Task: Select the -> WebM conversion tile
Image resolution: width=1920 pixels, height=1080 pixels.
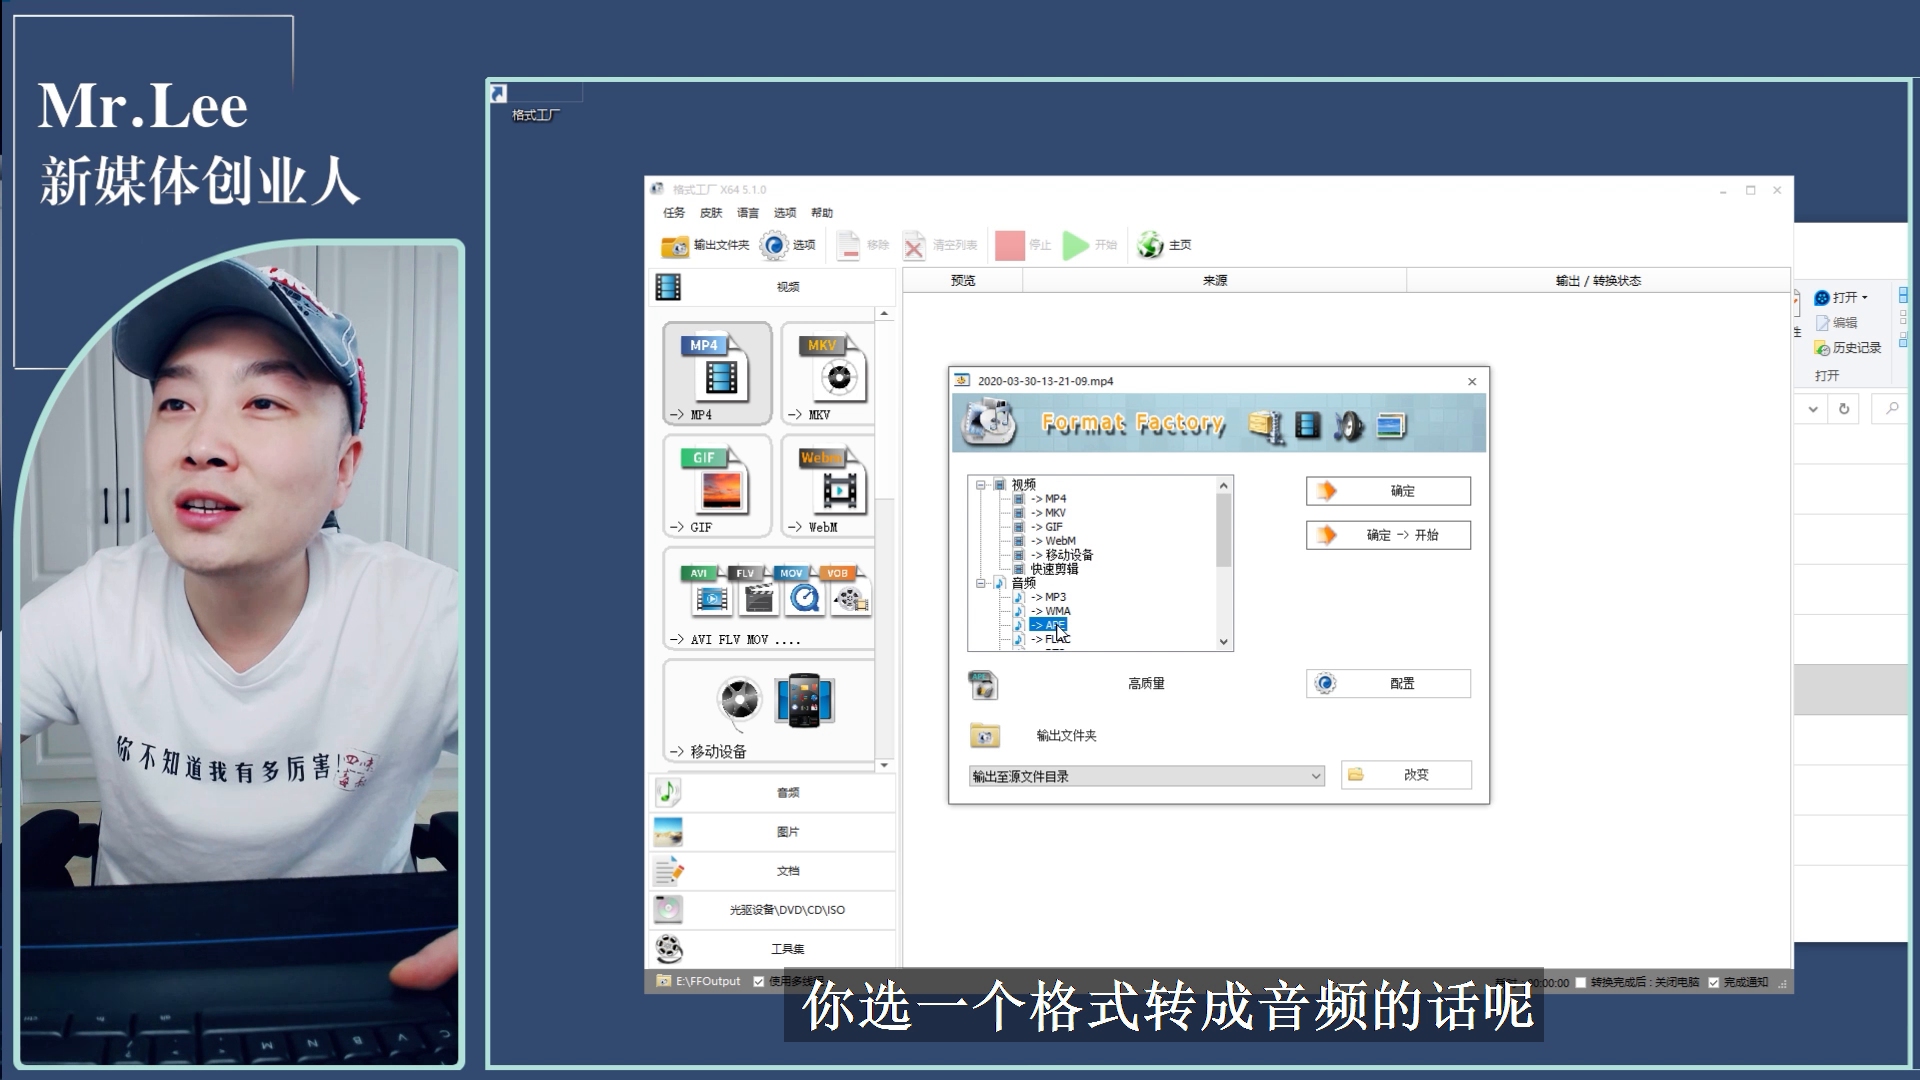Action: (828, 486)
